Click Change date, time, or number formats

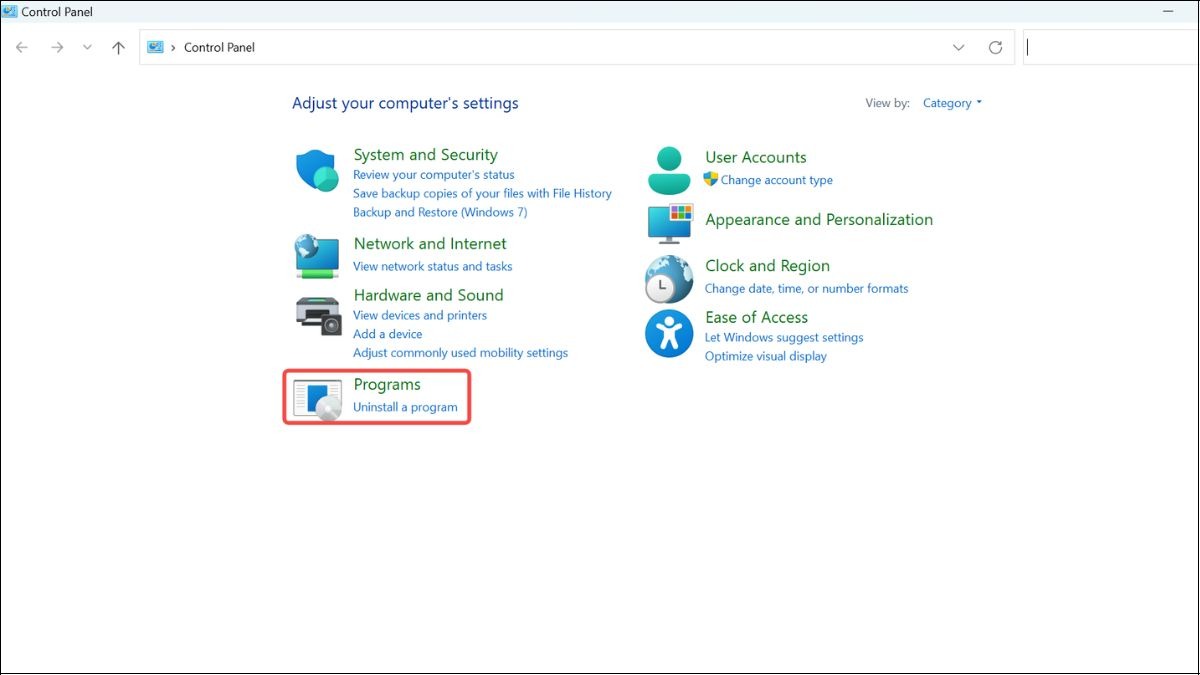(x=807, y=288)
